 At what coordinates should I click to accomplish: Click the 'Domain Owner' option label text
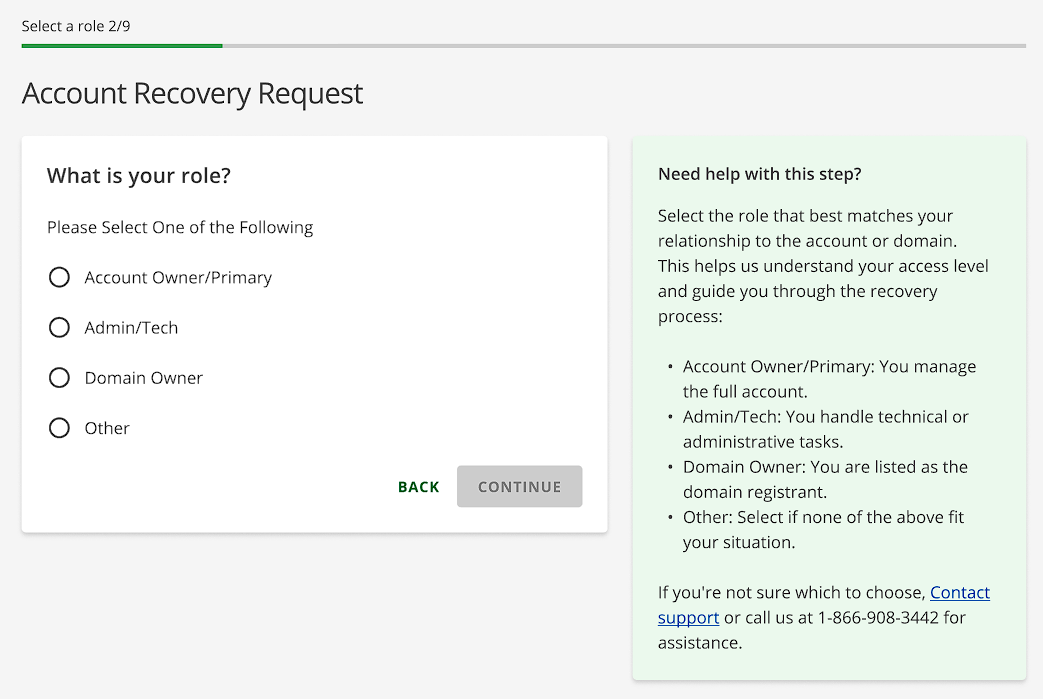[143, 378]
